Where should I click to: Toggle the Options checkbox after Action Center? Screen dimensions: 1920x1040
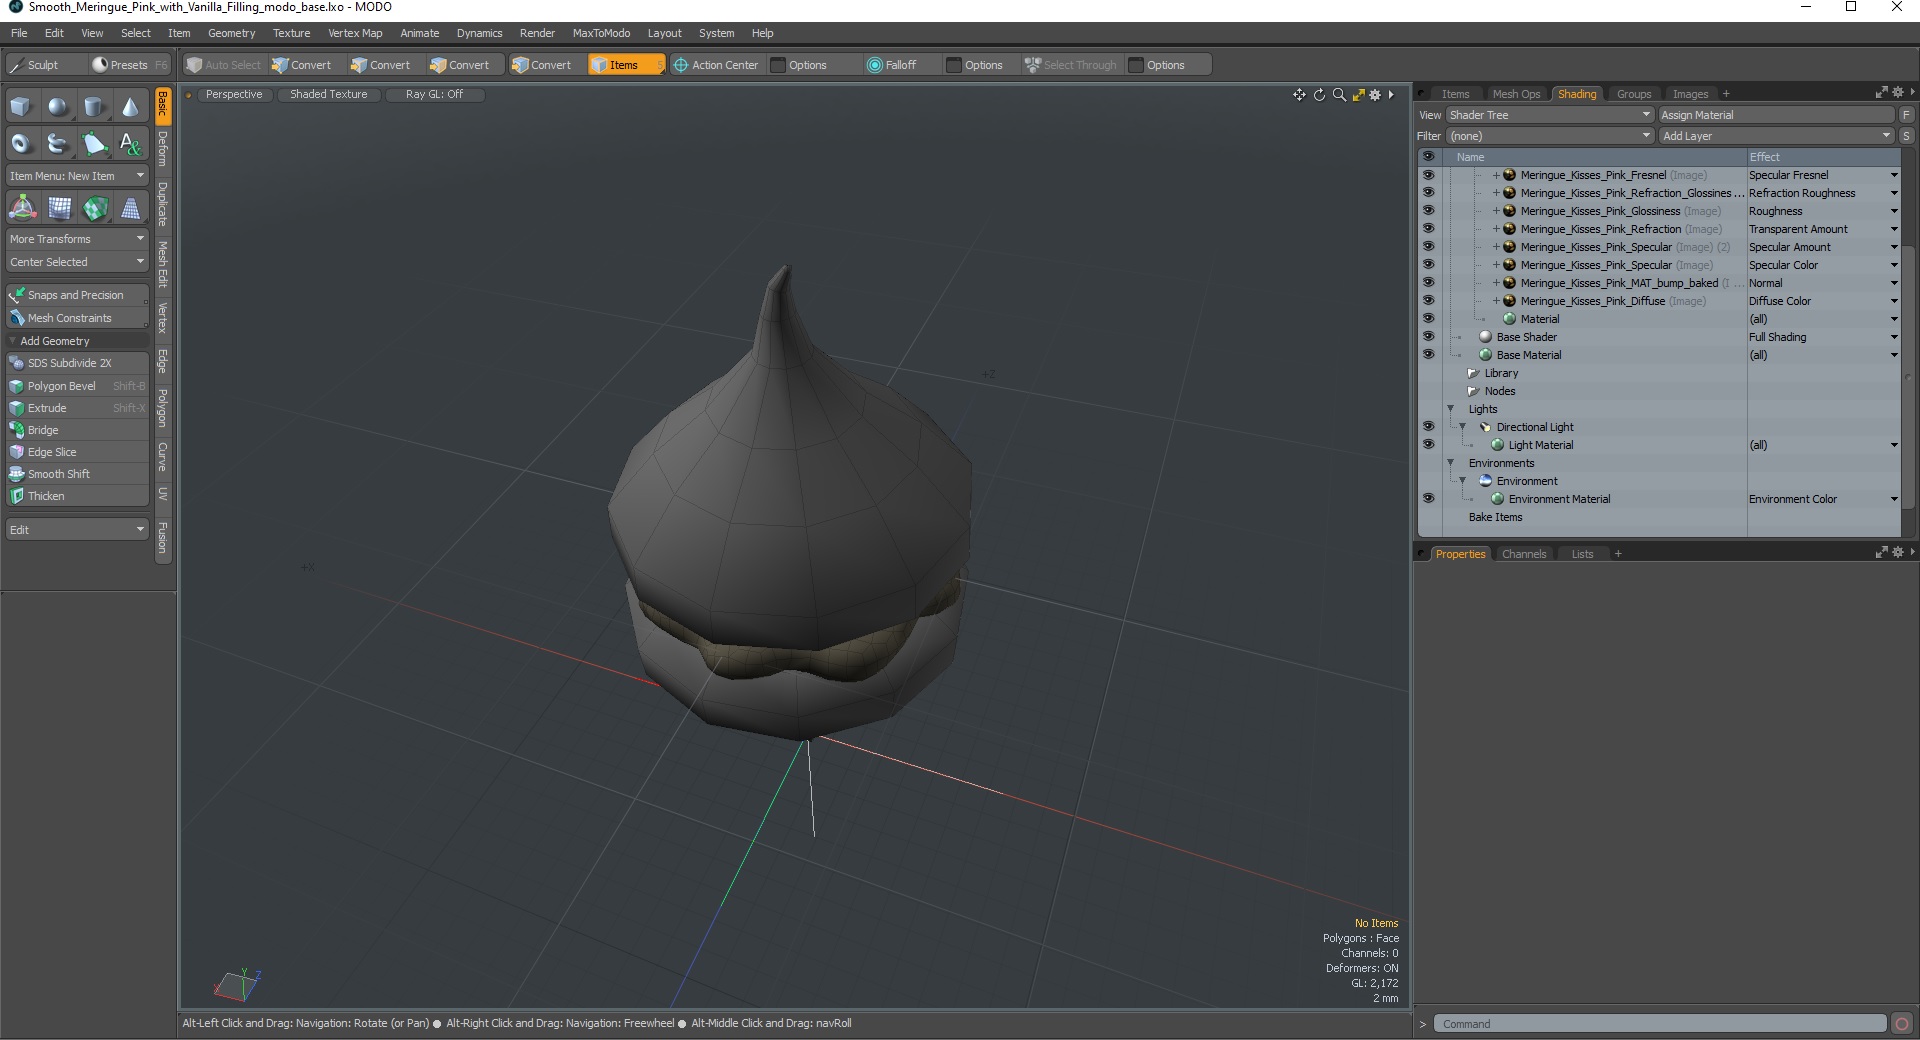click(778, 65)
